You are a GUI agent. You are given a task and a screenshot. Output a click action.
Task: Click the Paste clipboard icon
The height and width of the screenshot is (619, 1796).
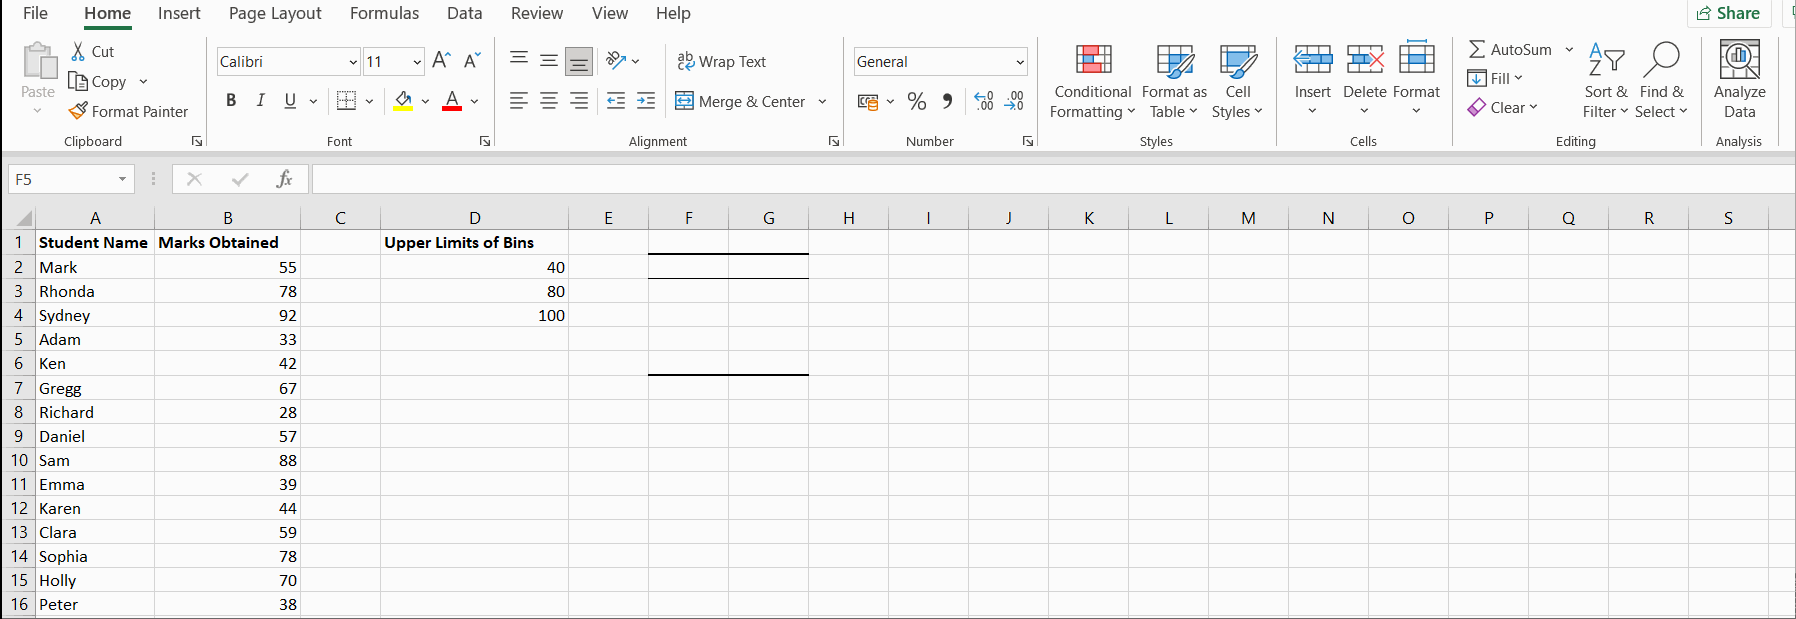tap(39, 61)
